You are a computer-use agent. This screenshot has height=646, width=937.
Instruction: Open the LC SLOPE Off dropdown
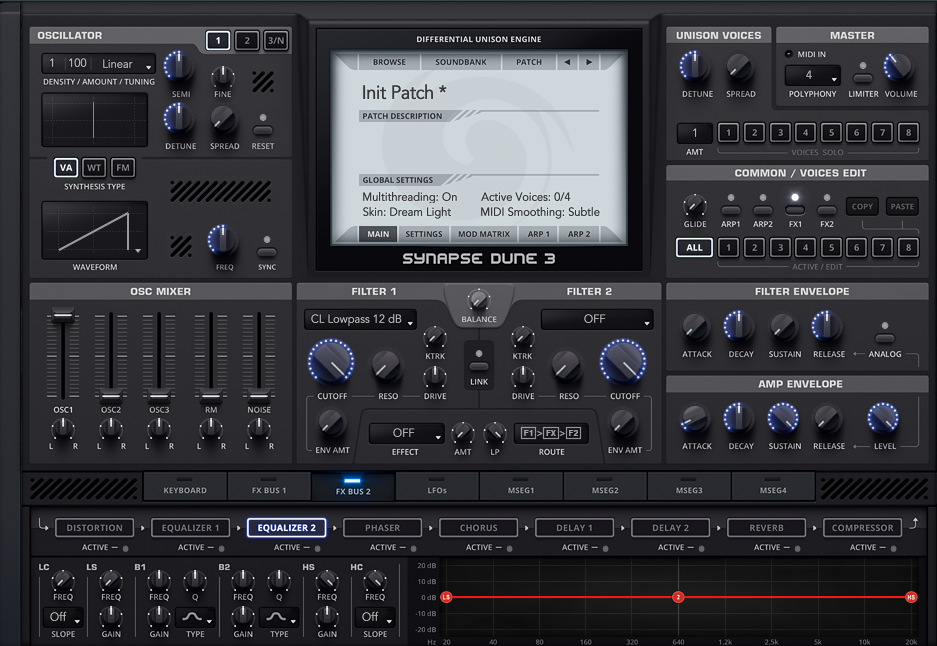coord(62,616)
